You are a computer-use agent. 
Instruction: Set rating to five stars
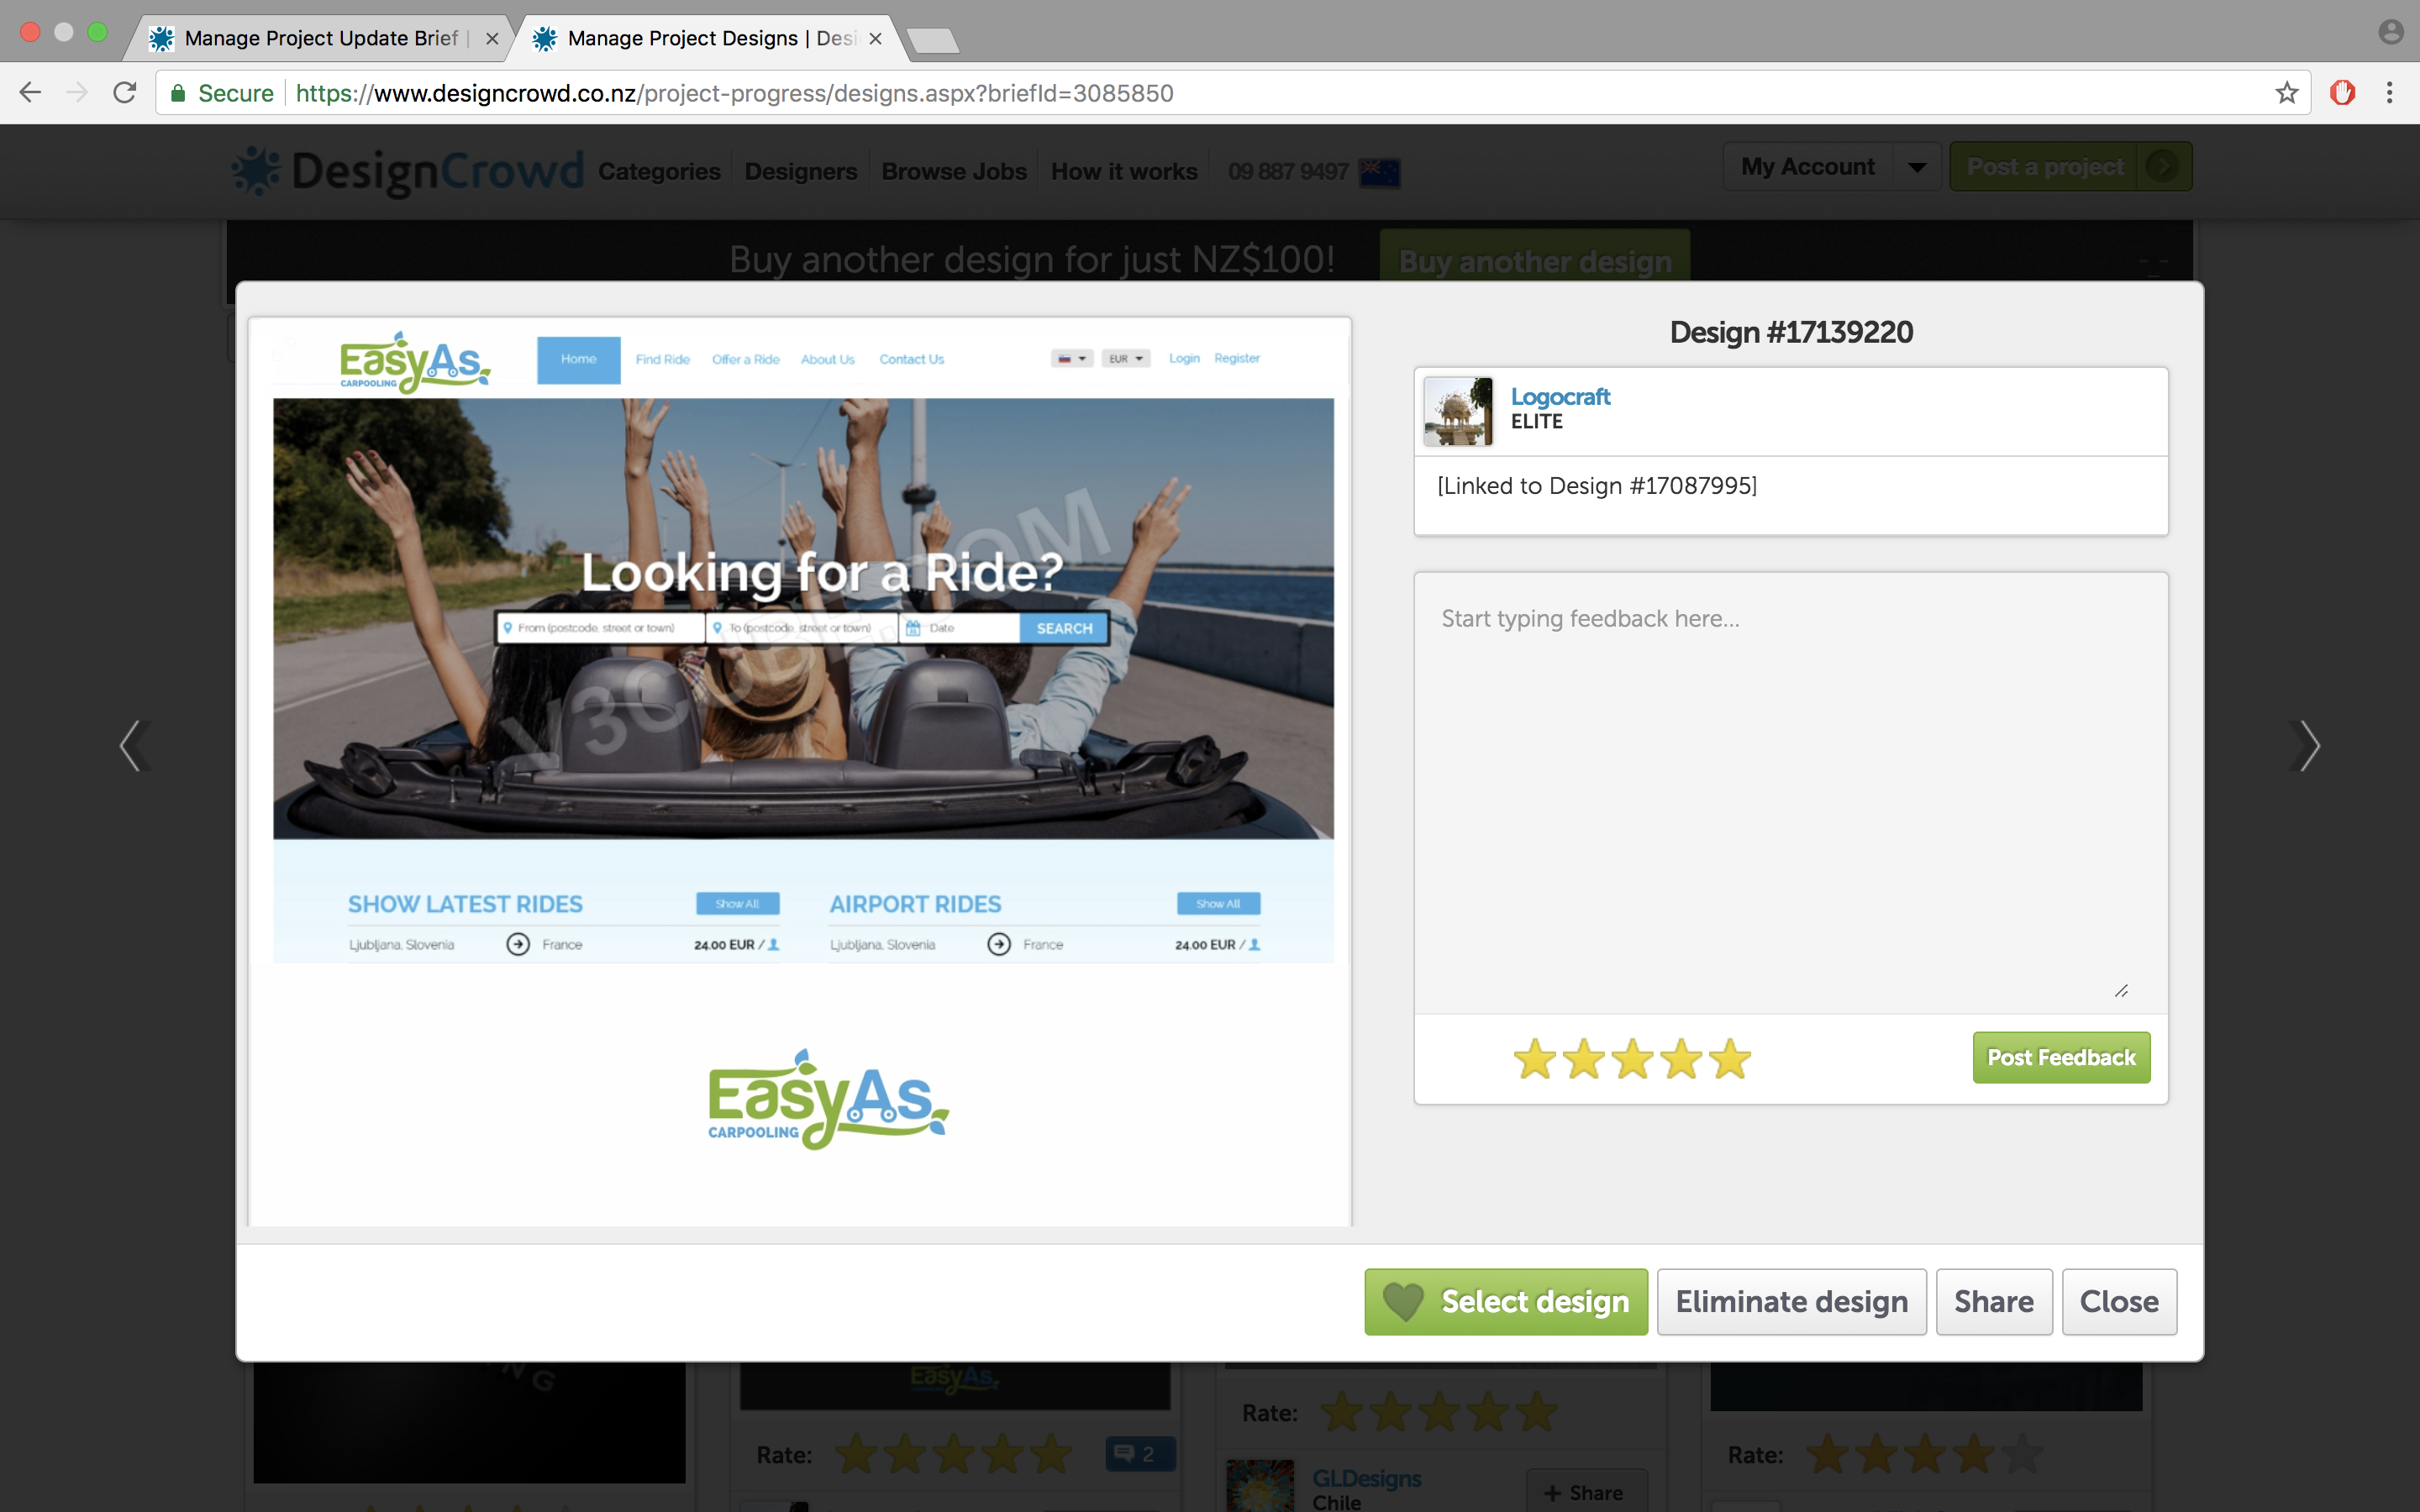(1729, 1058)
